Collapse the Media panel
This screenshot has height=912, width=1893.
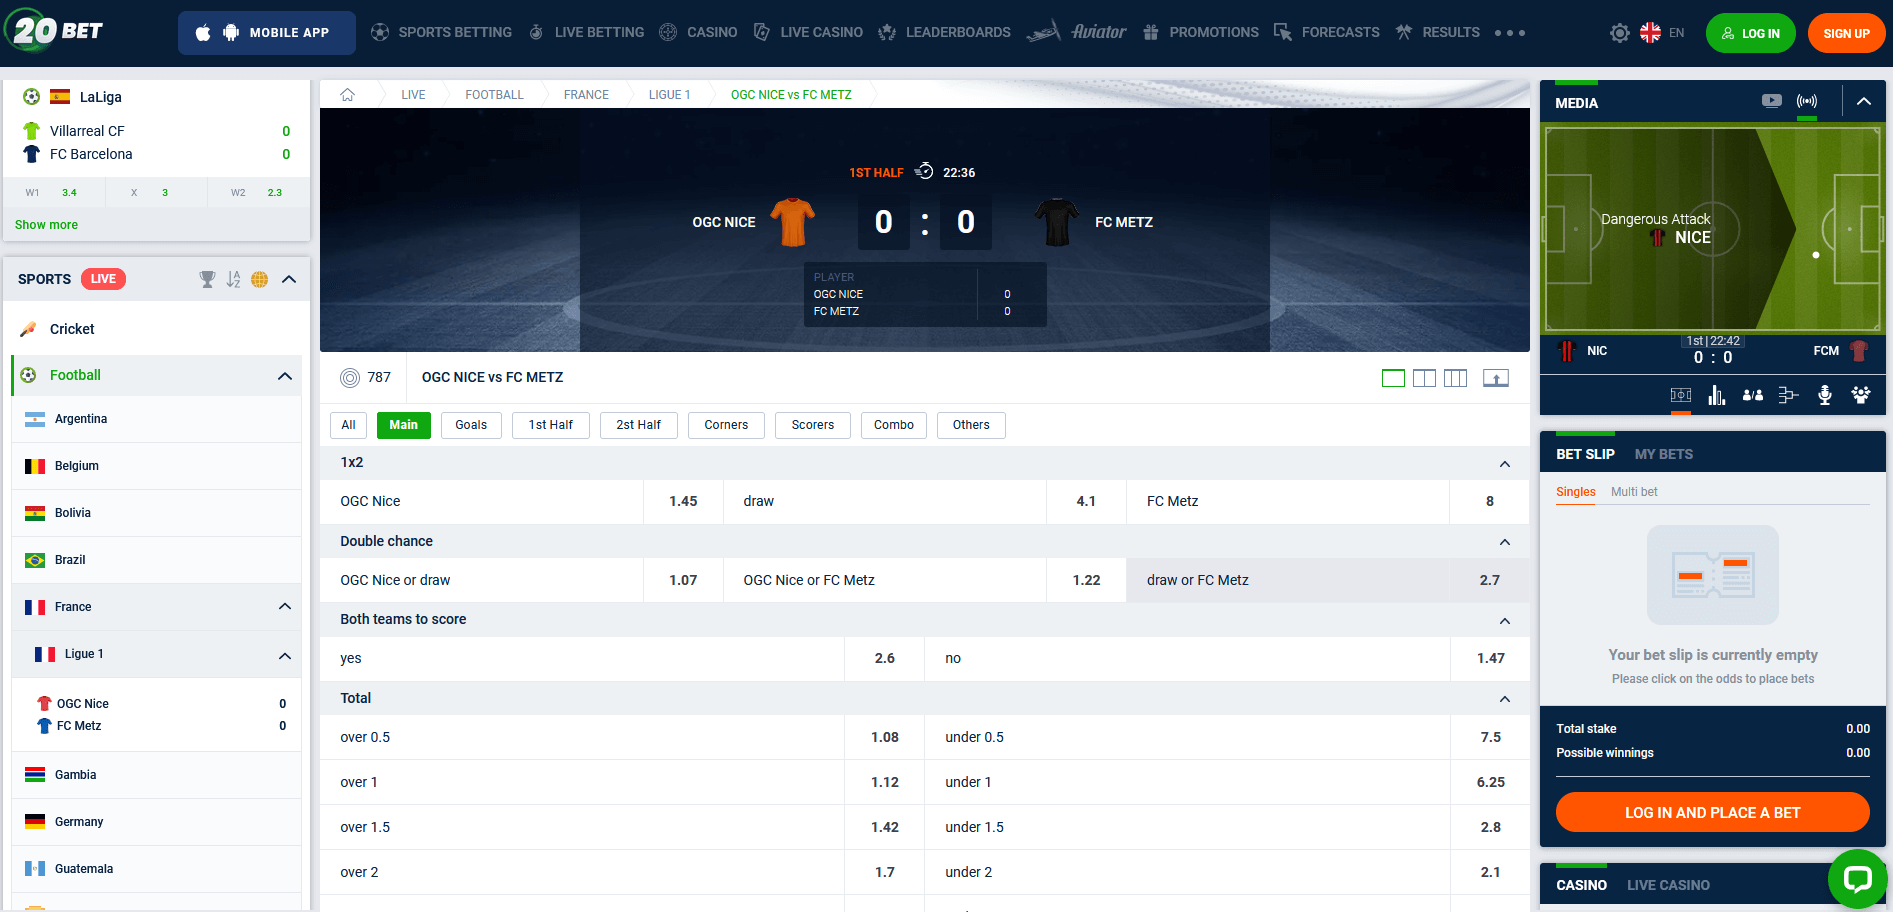point(1864,101)
